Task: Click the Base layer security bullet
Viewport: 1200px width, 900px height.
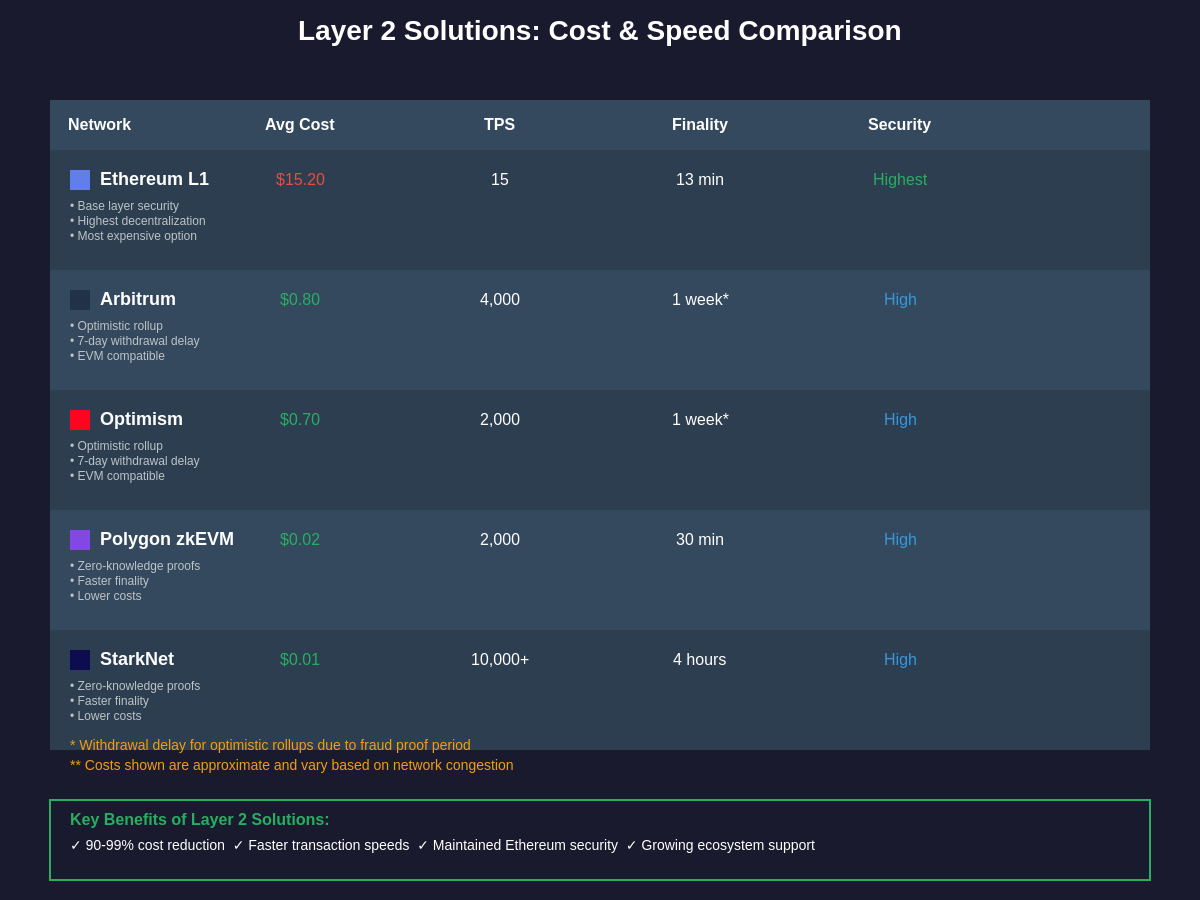Action: click(x=125, y=206)
